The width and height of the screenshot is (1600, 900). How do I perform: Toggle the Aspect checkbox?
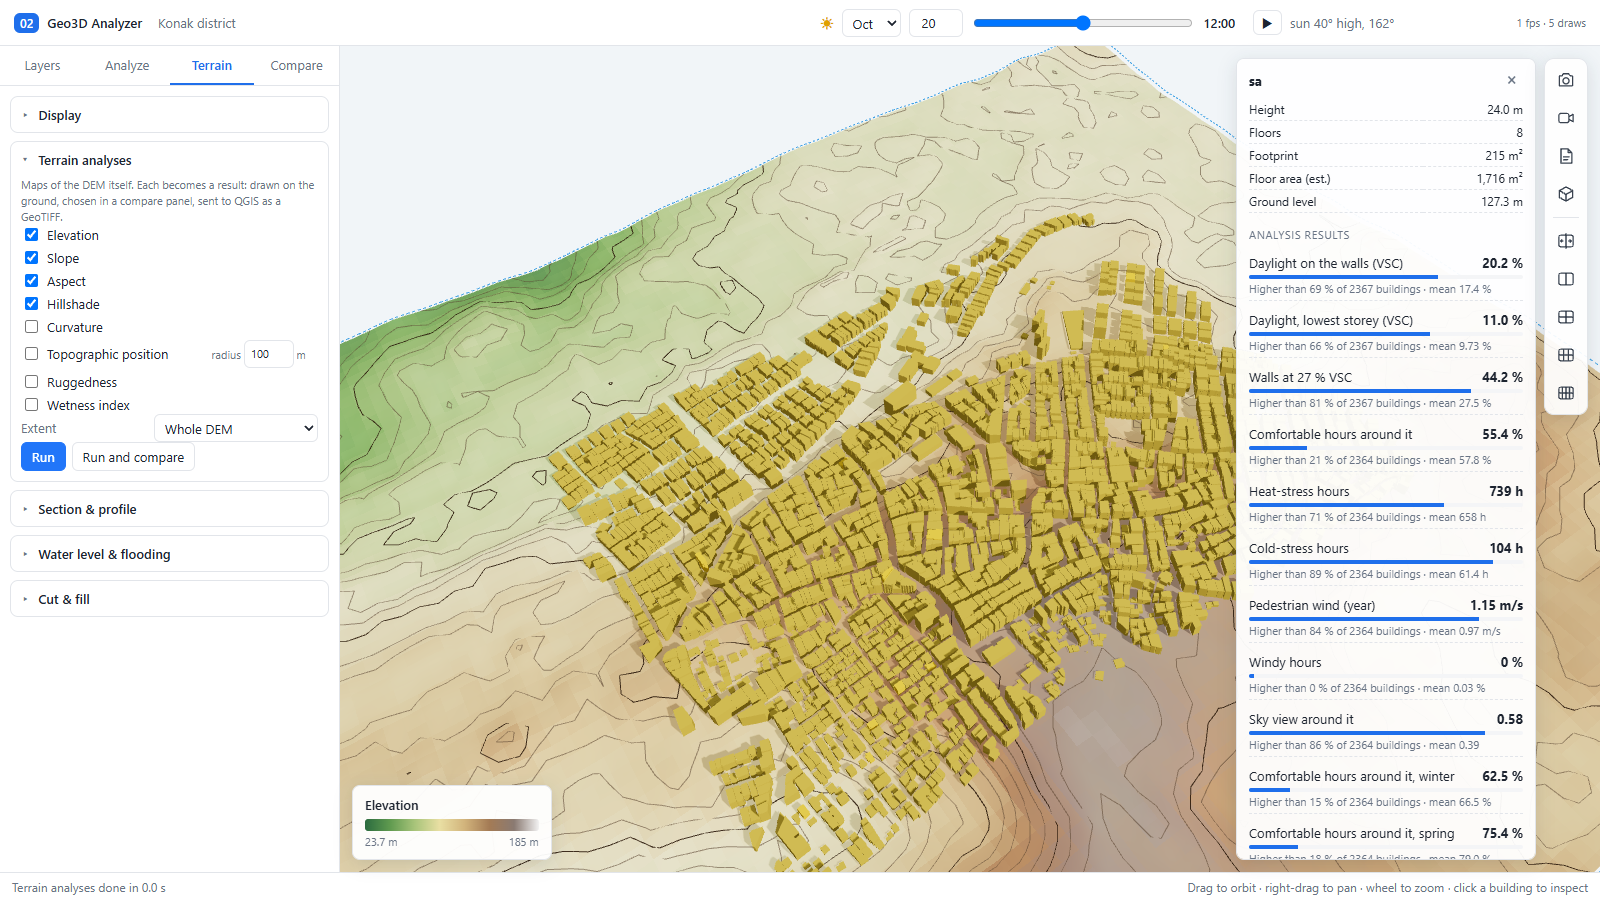32,281
